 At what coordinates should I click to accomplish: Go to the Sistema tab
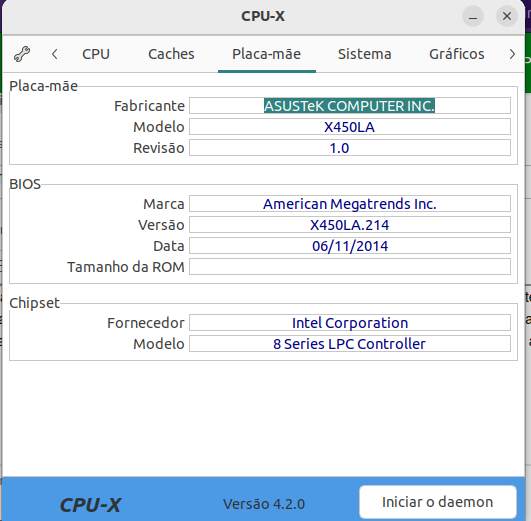click(x=364, y=54)
